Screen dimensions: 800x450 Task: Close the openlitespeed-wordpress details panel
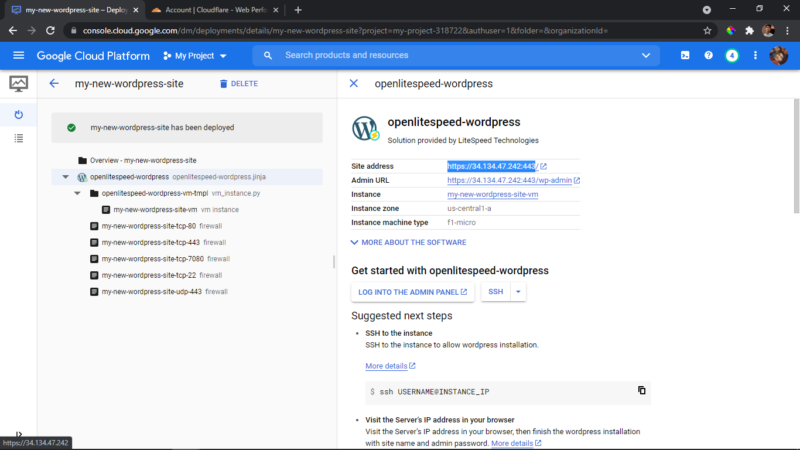coord(354,83)
